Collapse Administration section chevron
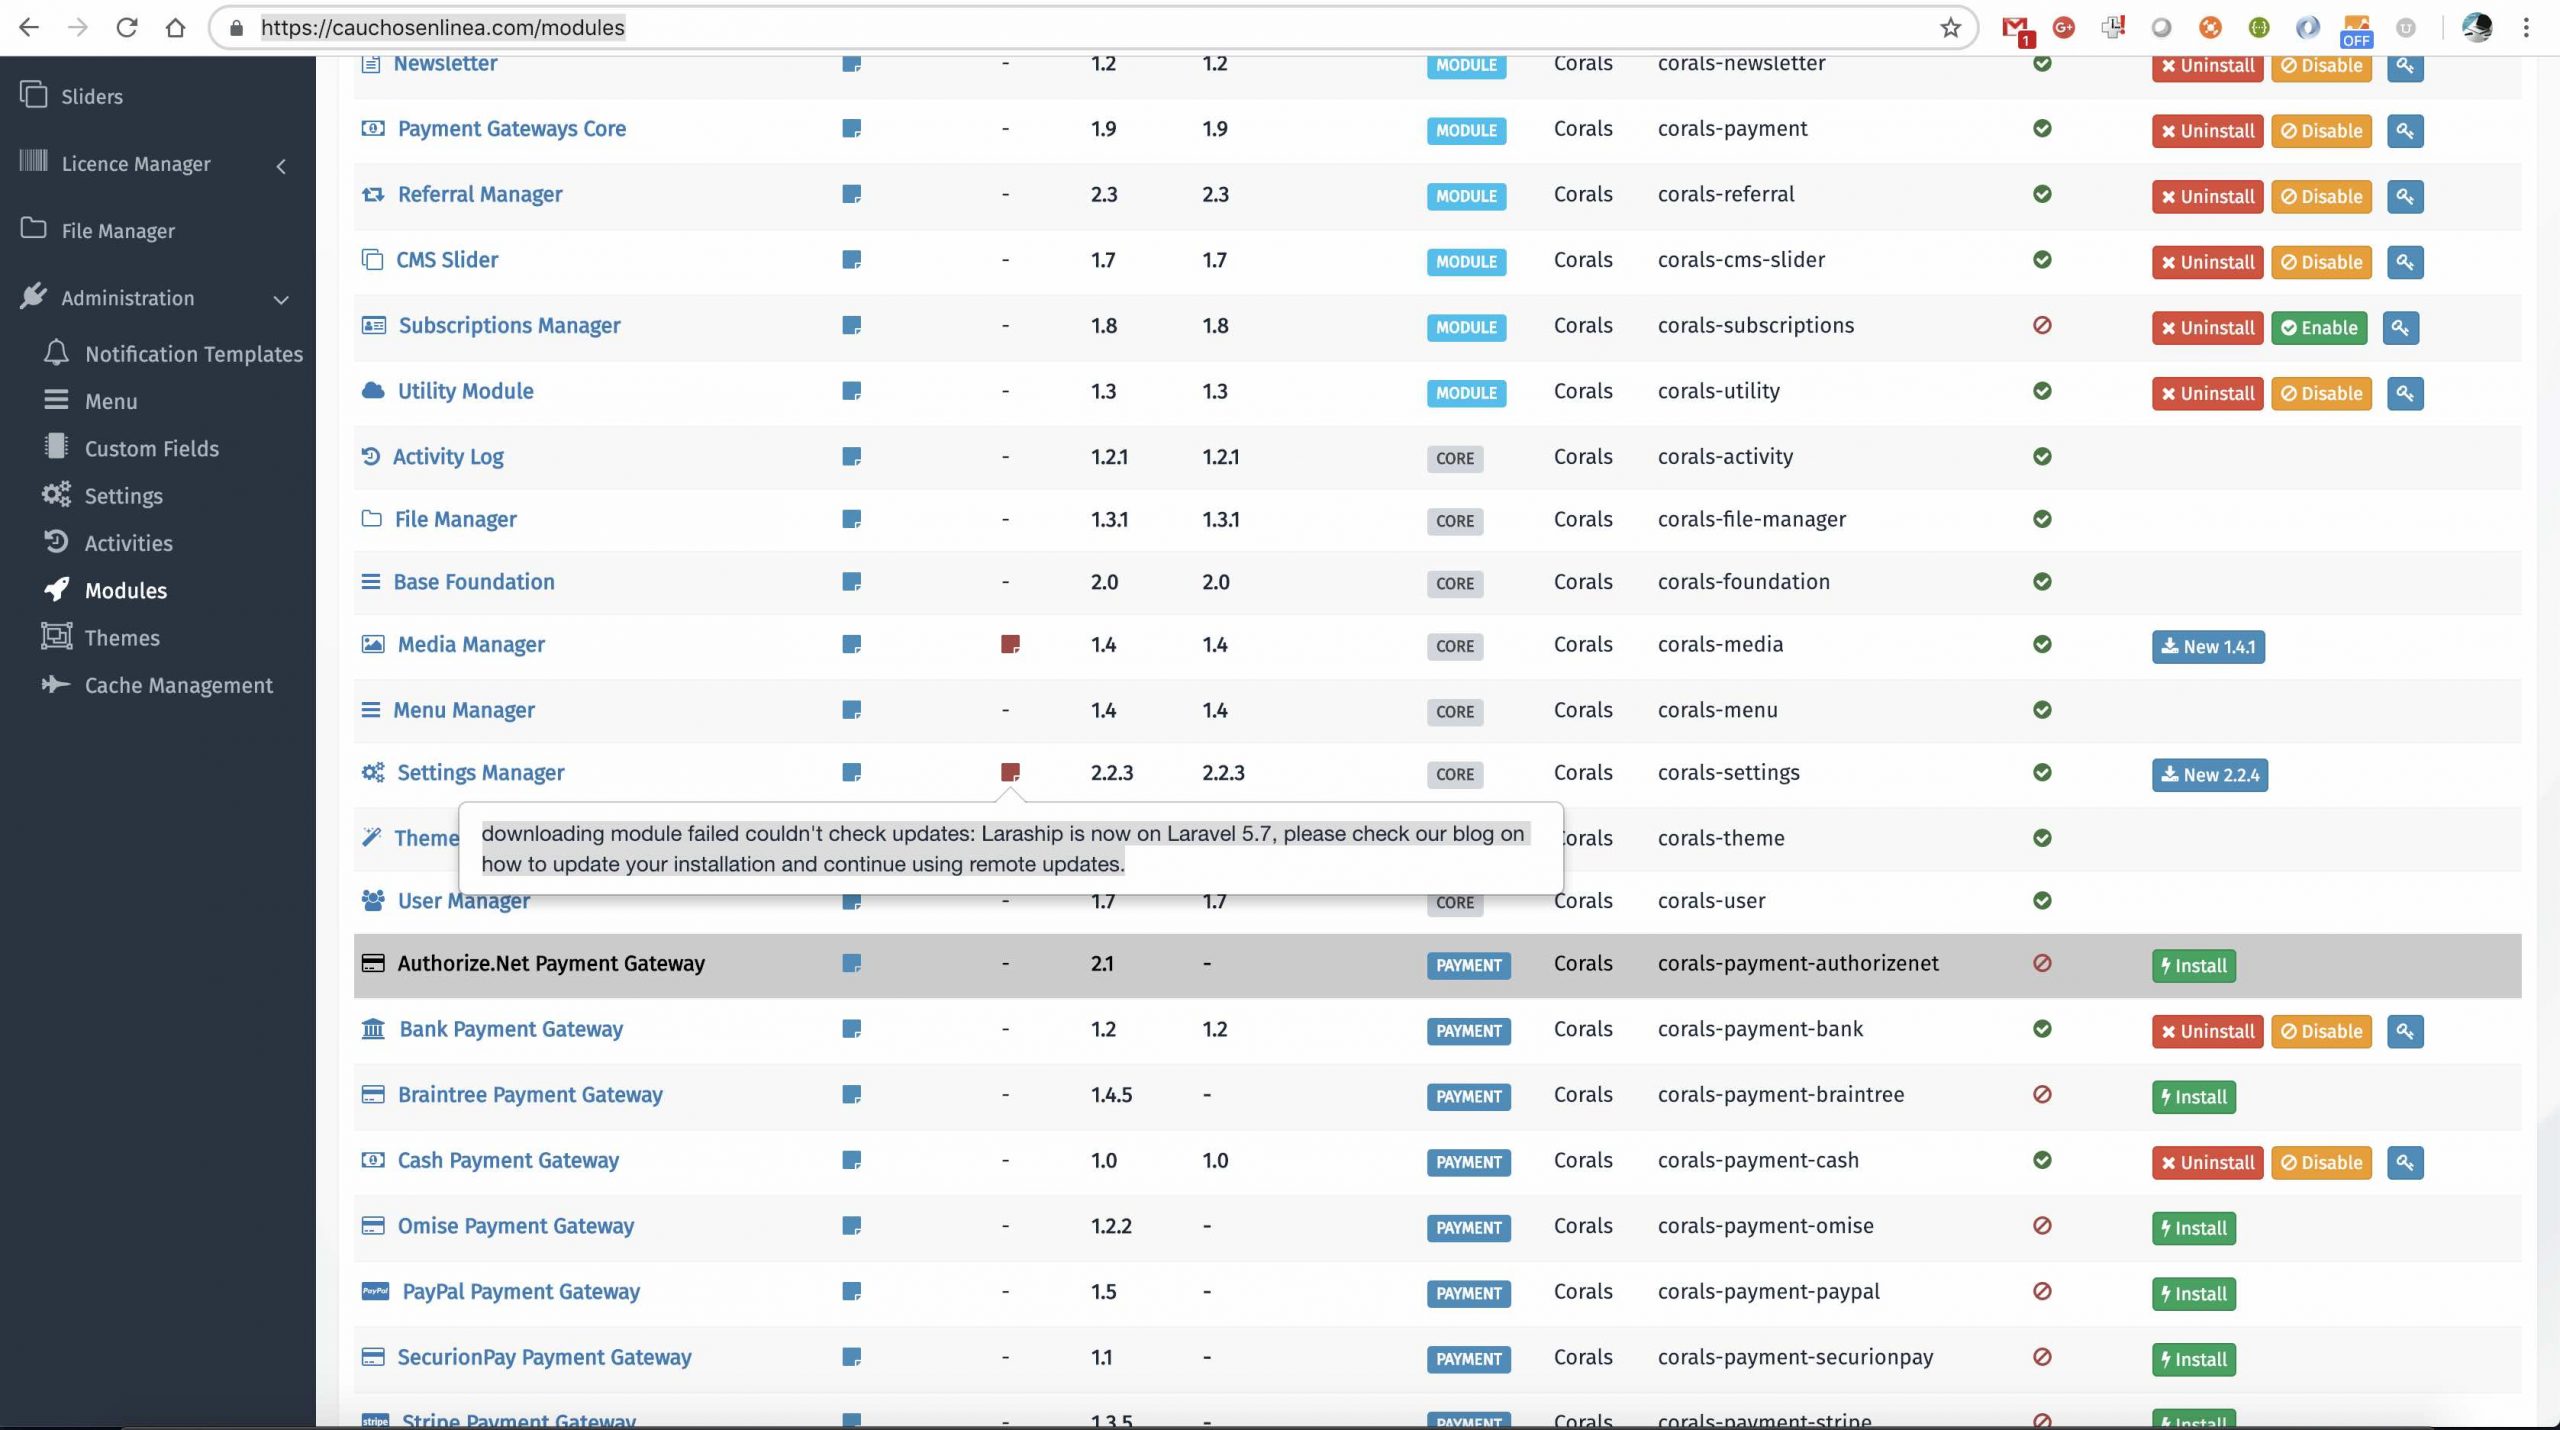The width and height of the screenshot is (2560, 1430). click(281, 299)
